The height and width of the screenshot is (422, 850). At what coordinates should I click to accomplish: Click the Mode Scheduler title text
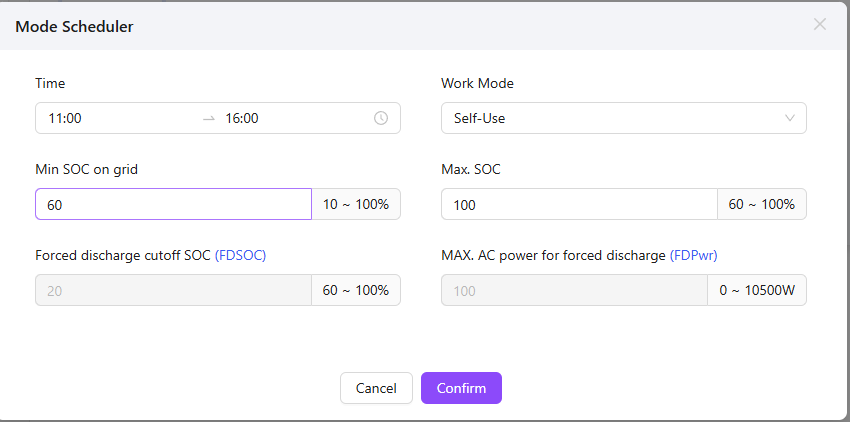click(75, 26)
